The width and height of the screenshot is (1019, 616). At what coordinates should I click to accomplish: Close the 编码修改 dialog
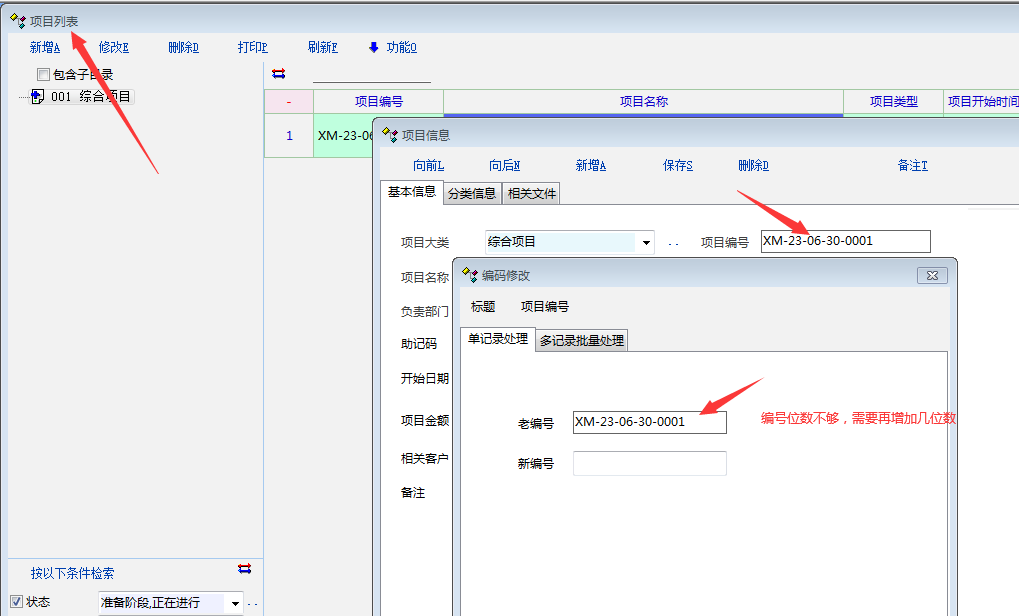point(931,275)
